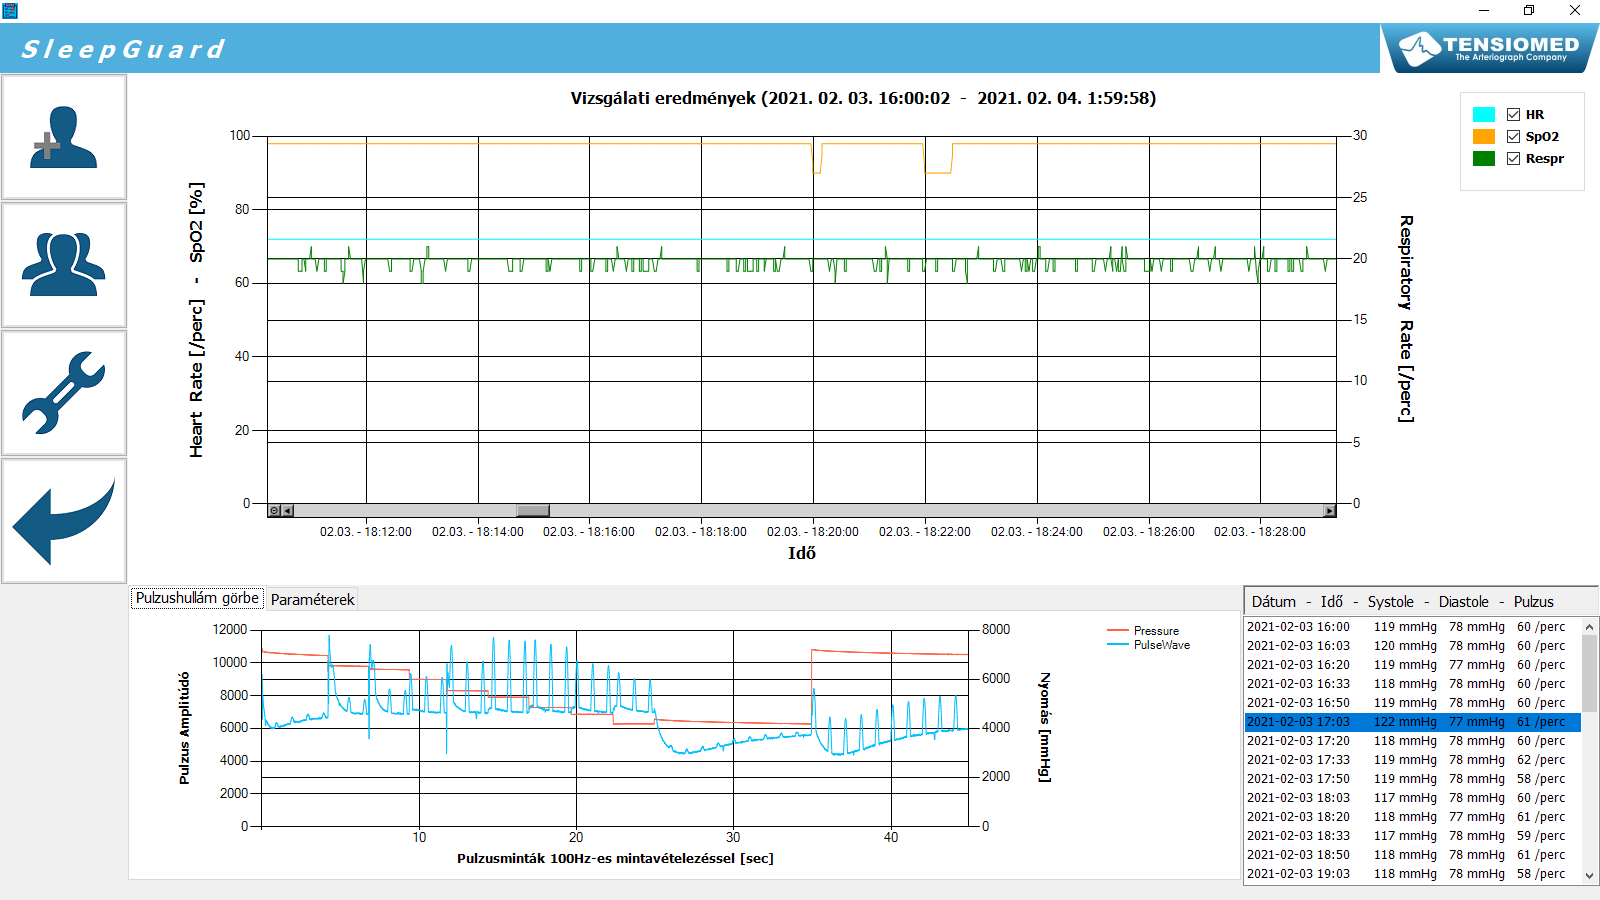
Task: Select the 2021-02-03 16:33 measurement row
Action: (1412, 684)
